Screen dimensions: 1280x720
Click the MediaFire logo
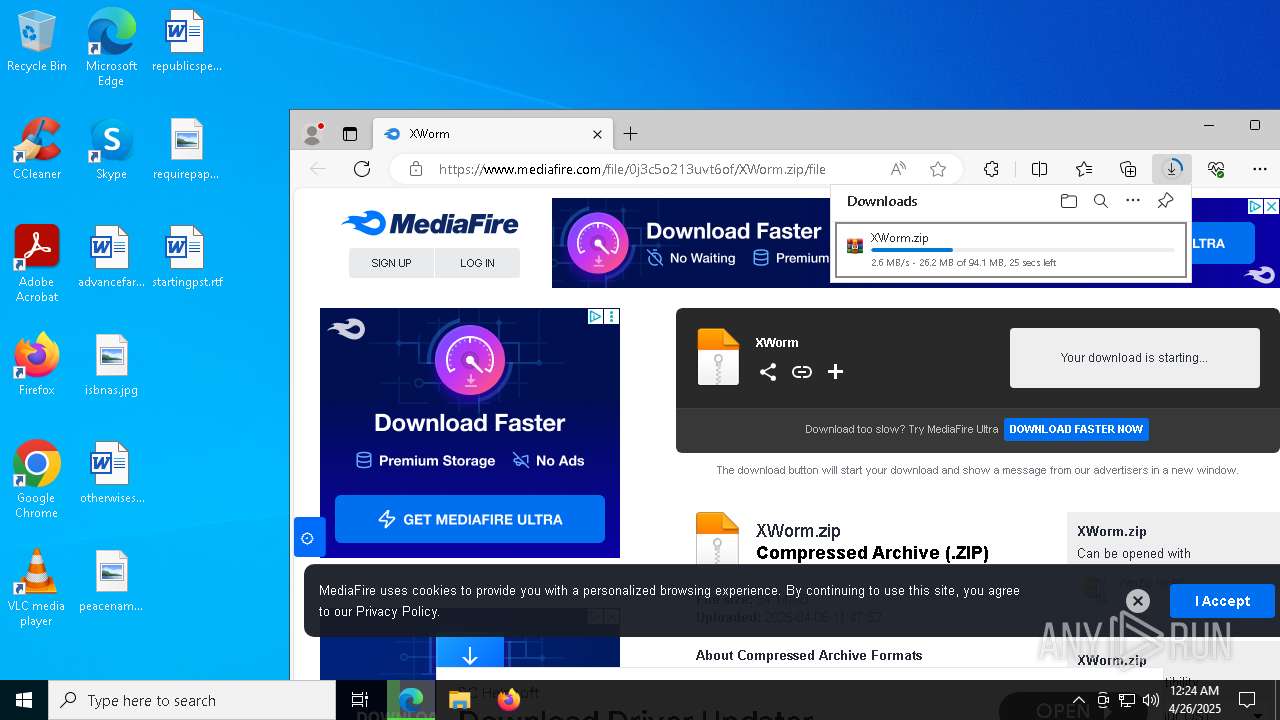pyautogui.click(x=430, y=223)
